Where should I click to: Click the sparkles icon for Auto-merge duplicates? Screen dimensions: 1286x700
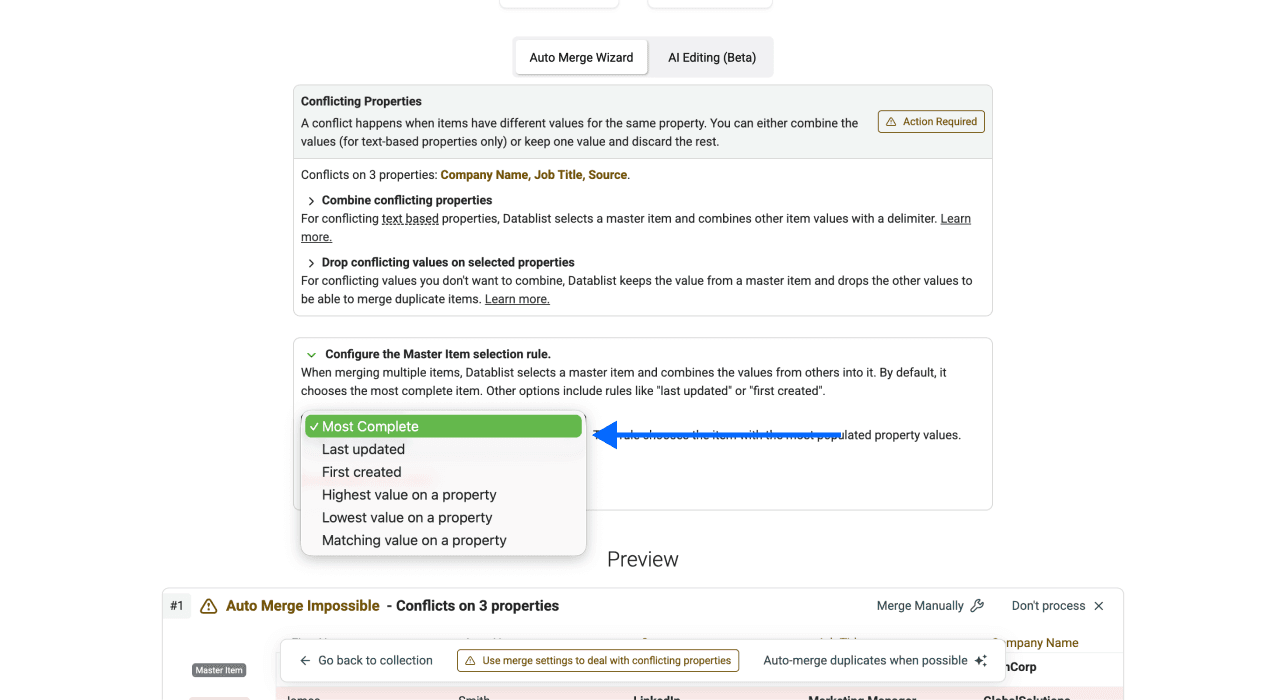980,660
